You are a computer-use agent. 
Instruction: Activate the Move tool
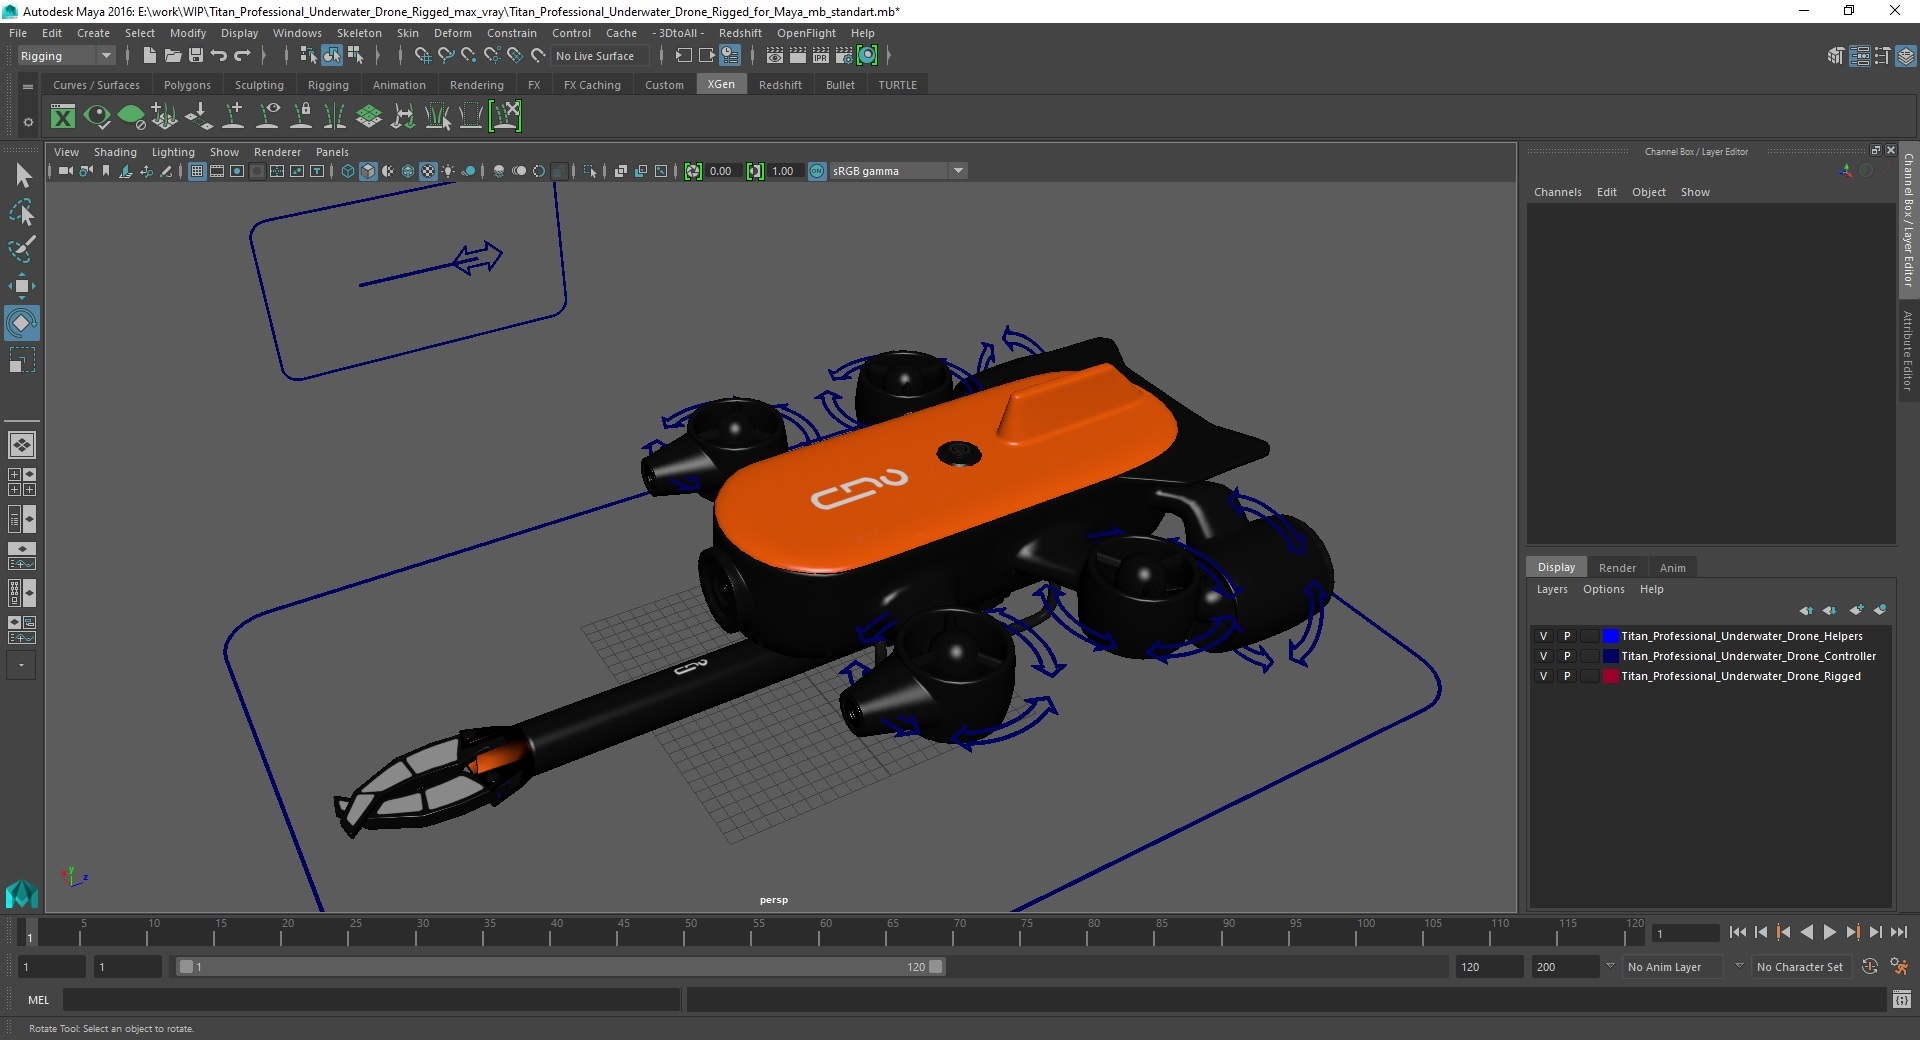[x=22, y=286]
